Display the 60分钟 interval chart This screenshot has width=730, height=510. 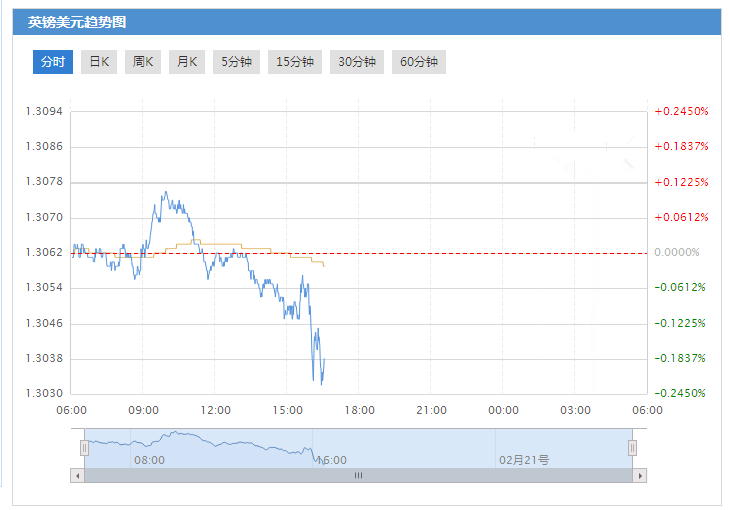coord(419,62)
